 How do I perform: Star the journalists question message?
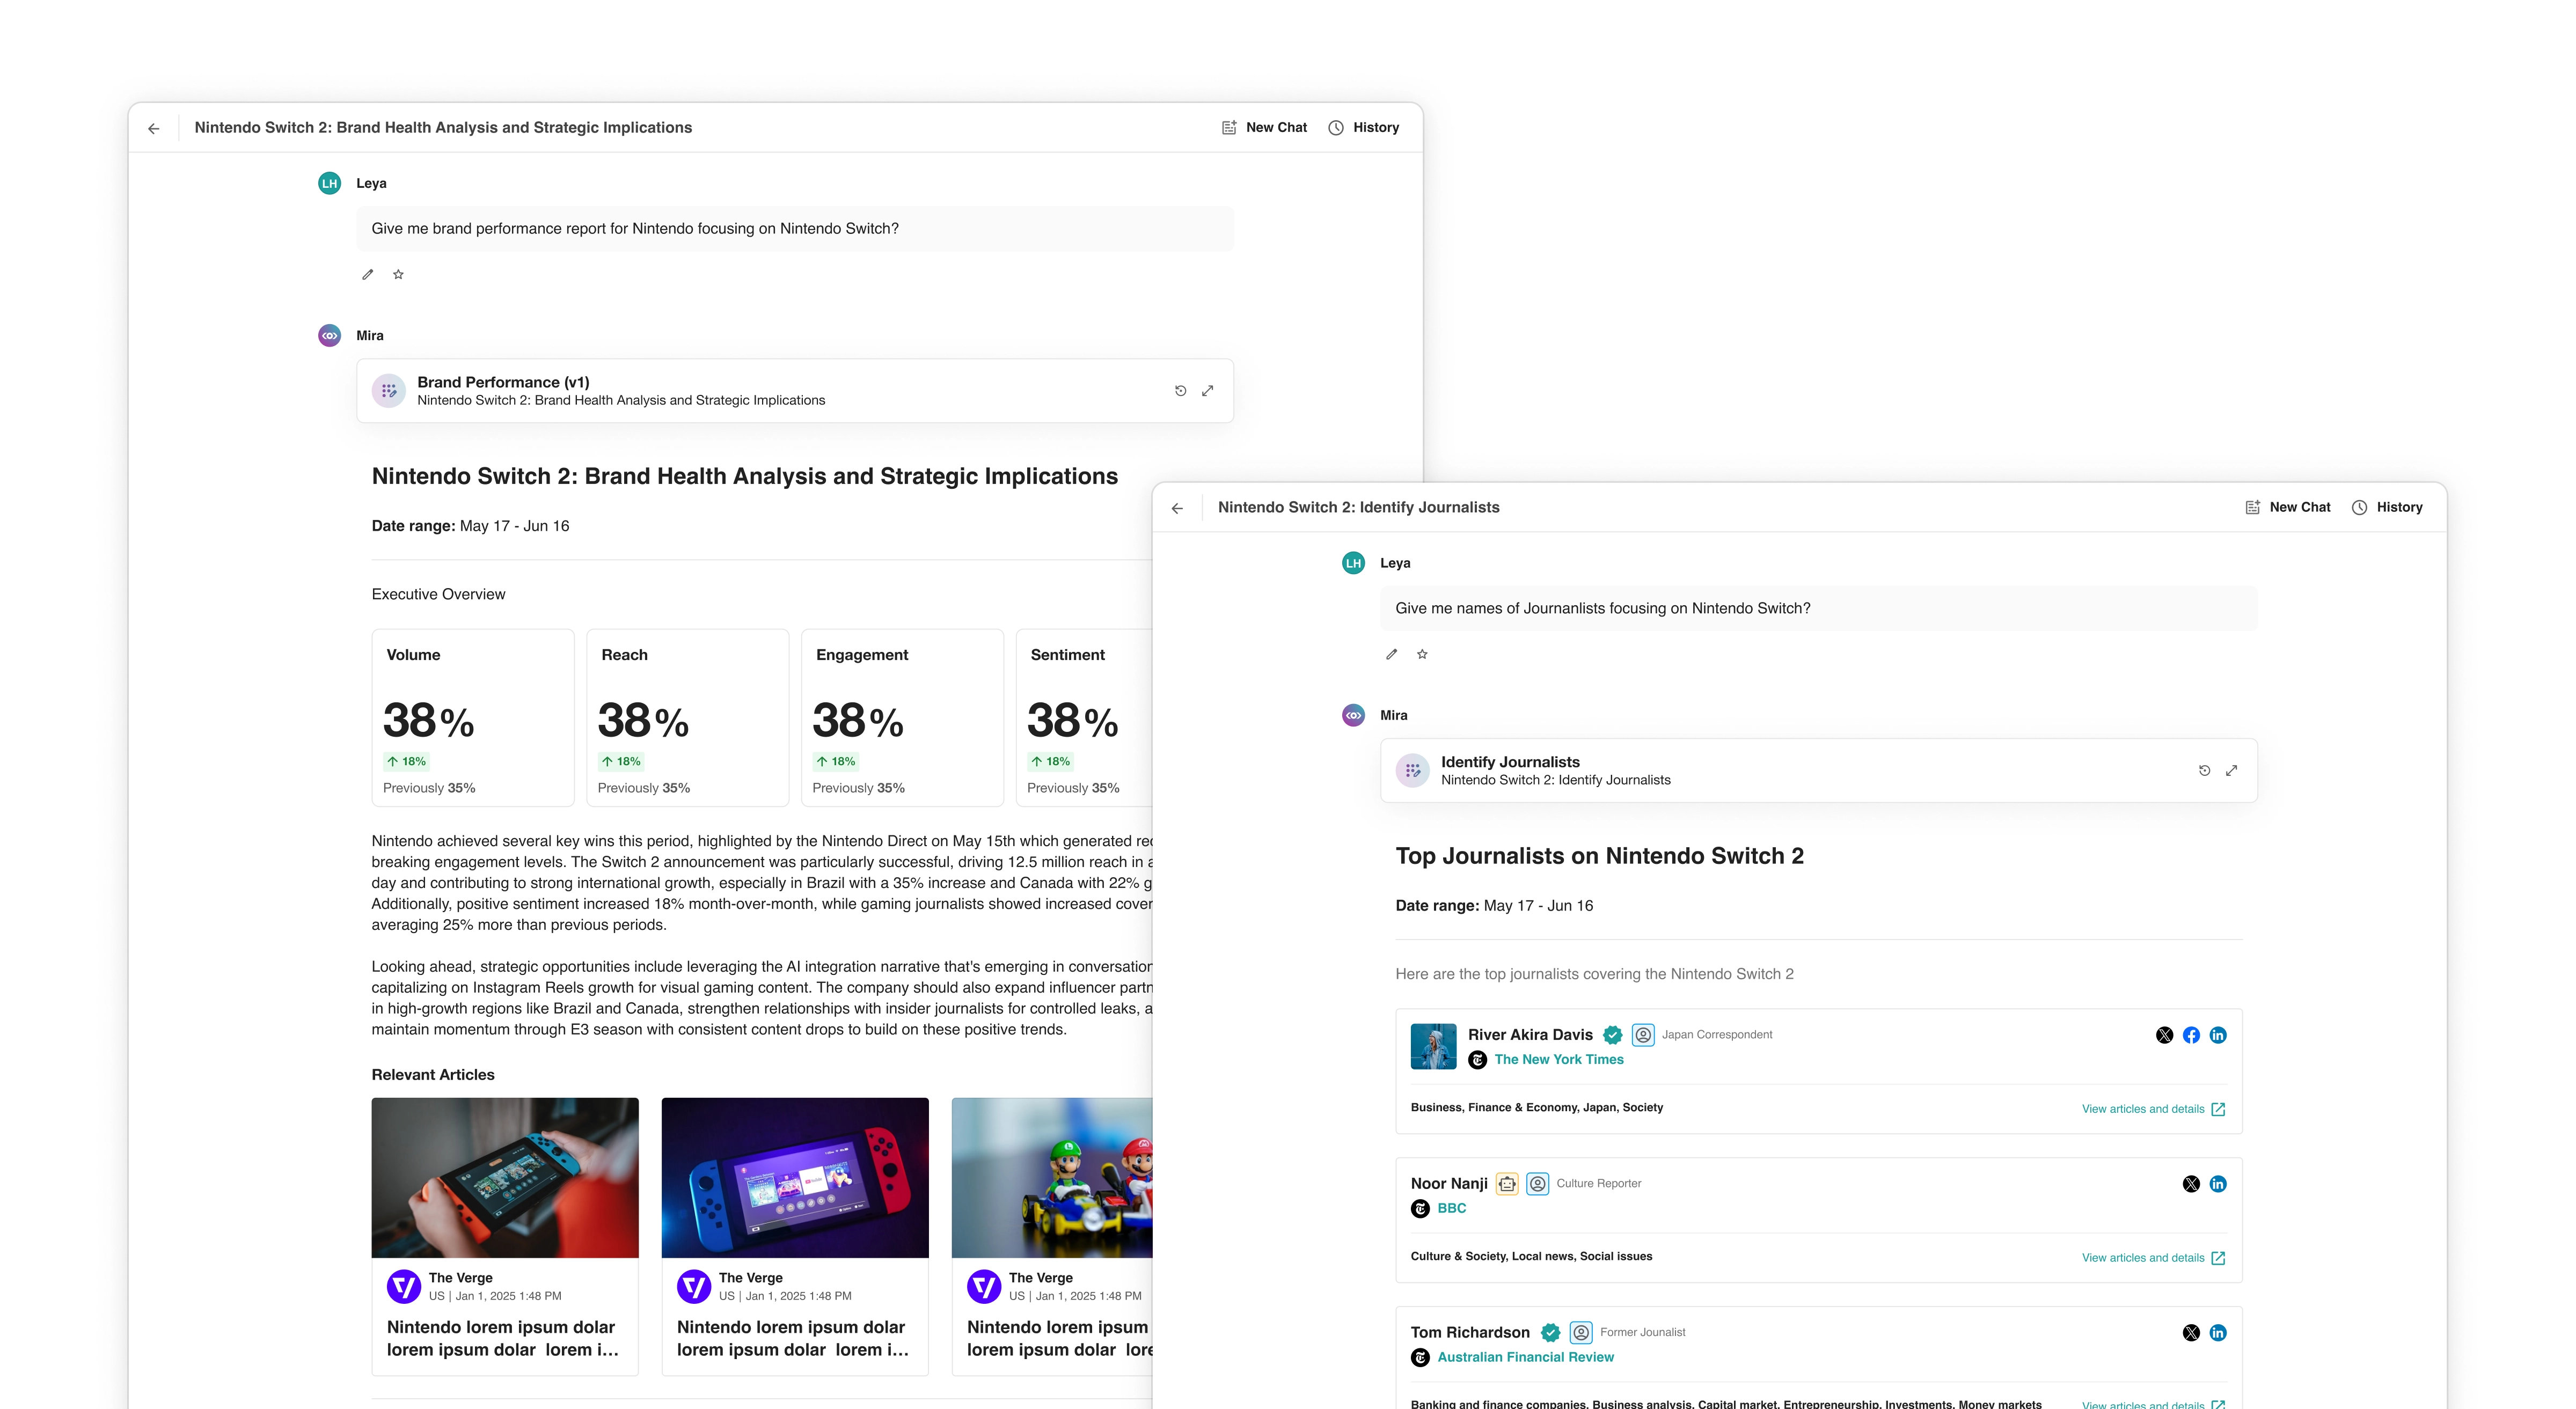1422,654
